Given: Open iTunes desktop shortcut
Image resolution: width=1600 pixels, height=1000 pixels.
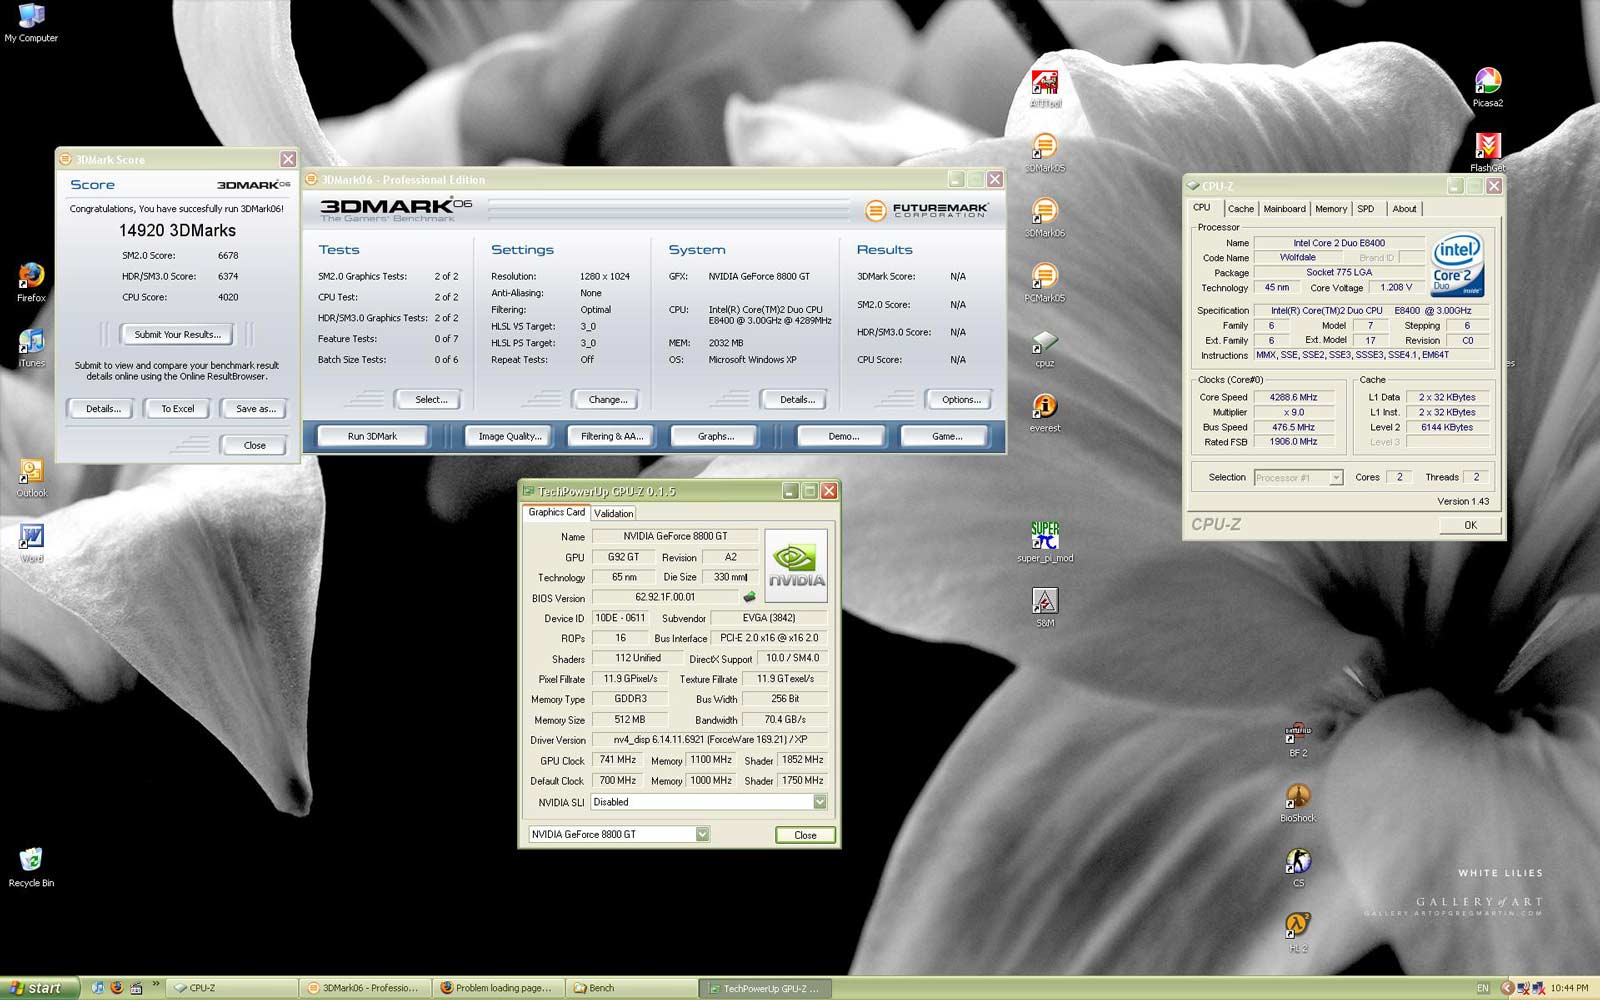Looking at the screenshot, I should tap(31, 348).
